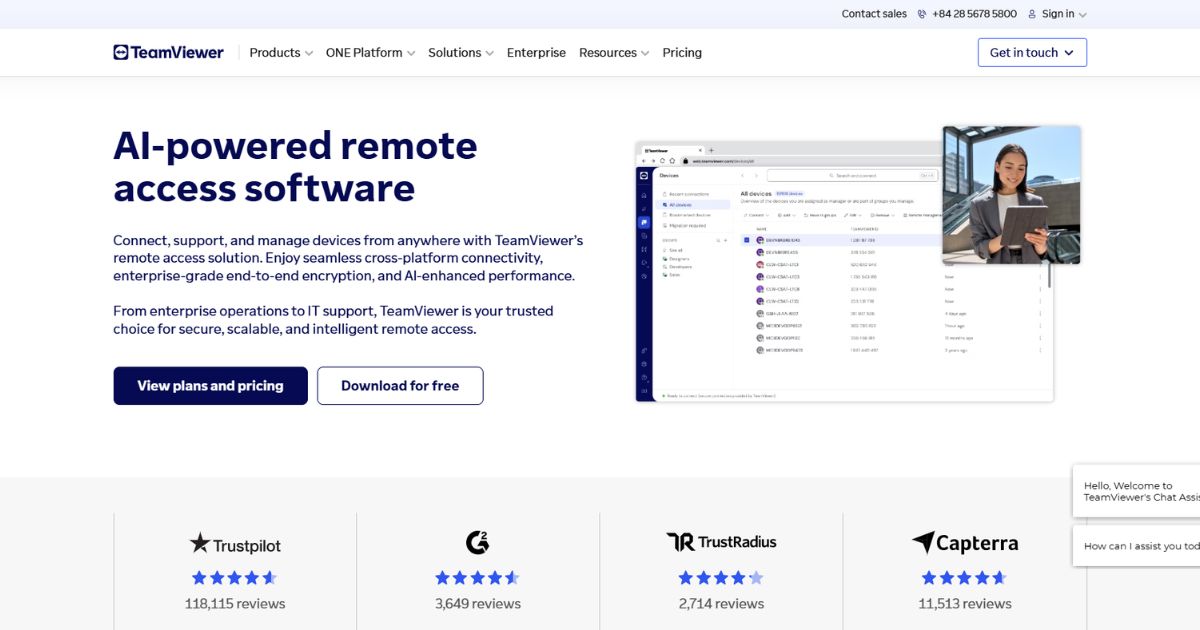Click the Capterra star rating
The image size is (1200, 630).
point(965,577)
